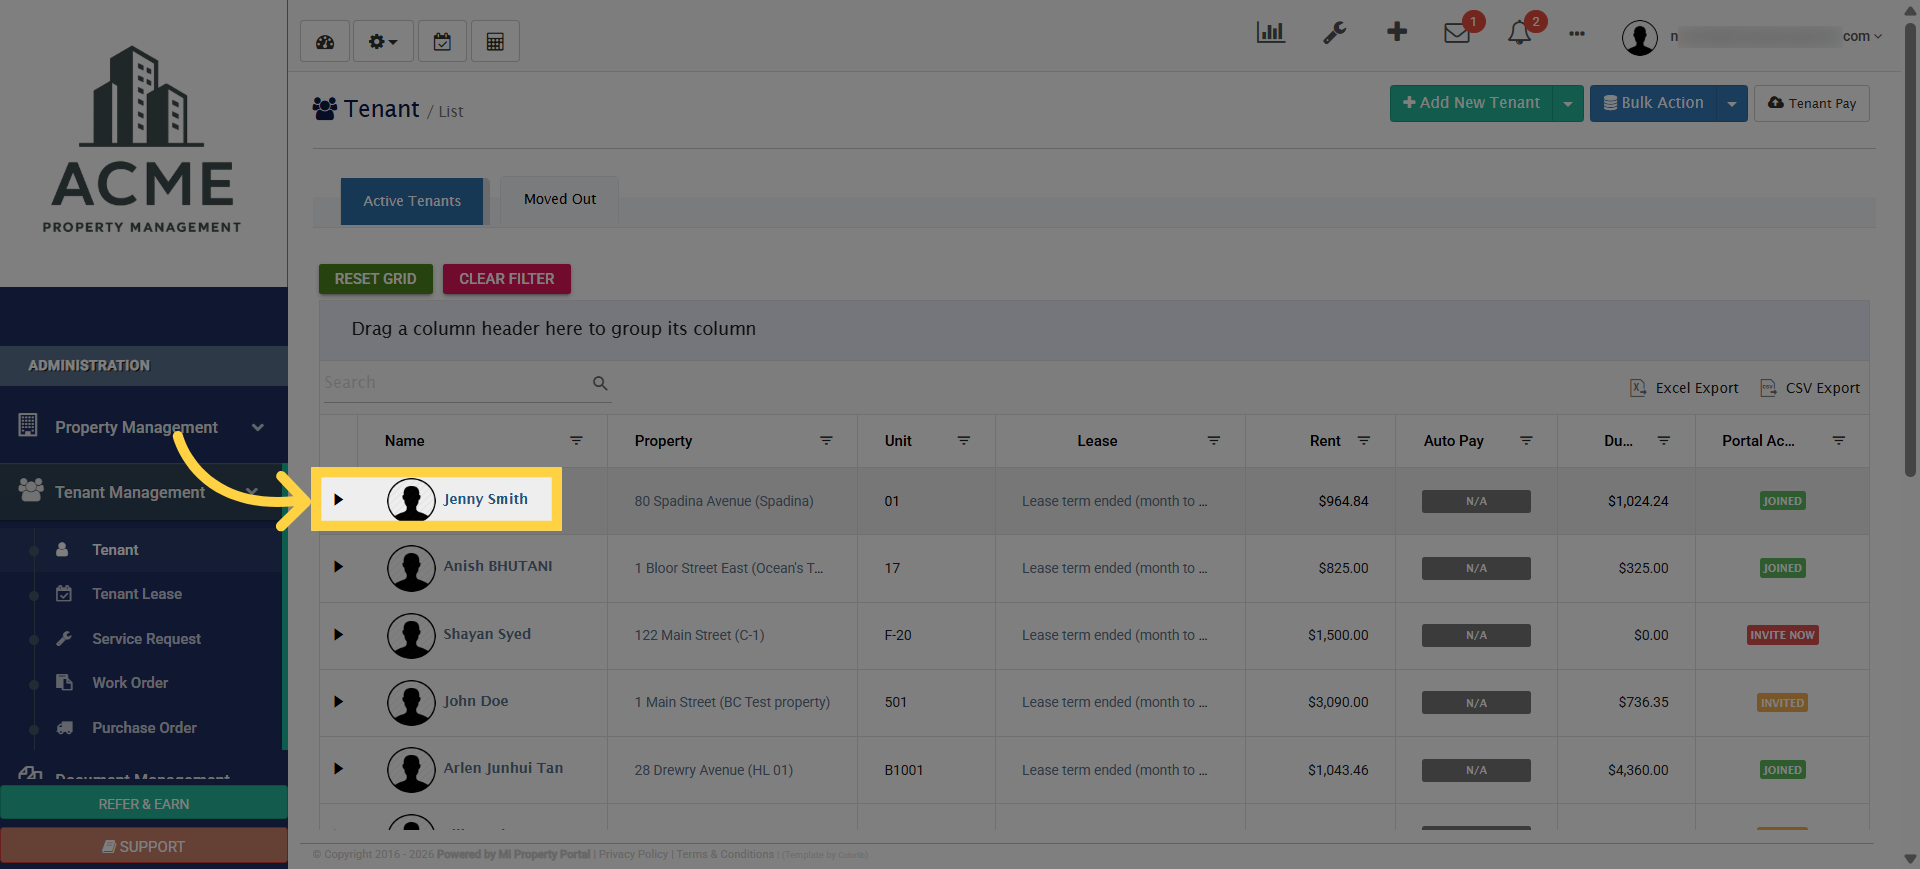Expand Property Management in the sidebar

[143, 427]
